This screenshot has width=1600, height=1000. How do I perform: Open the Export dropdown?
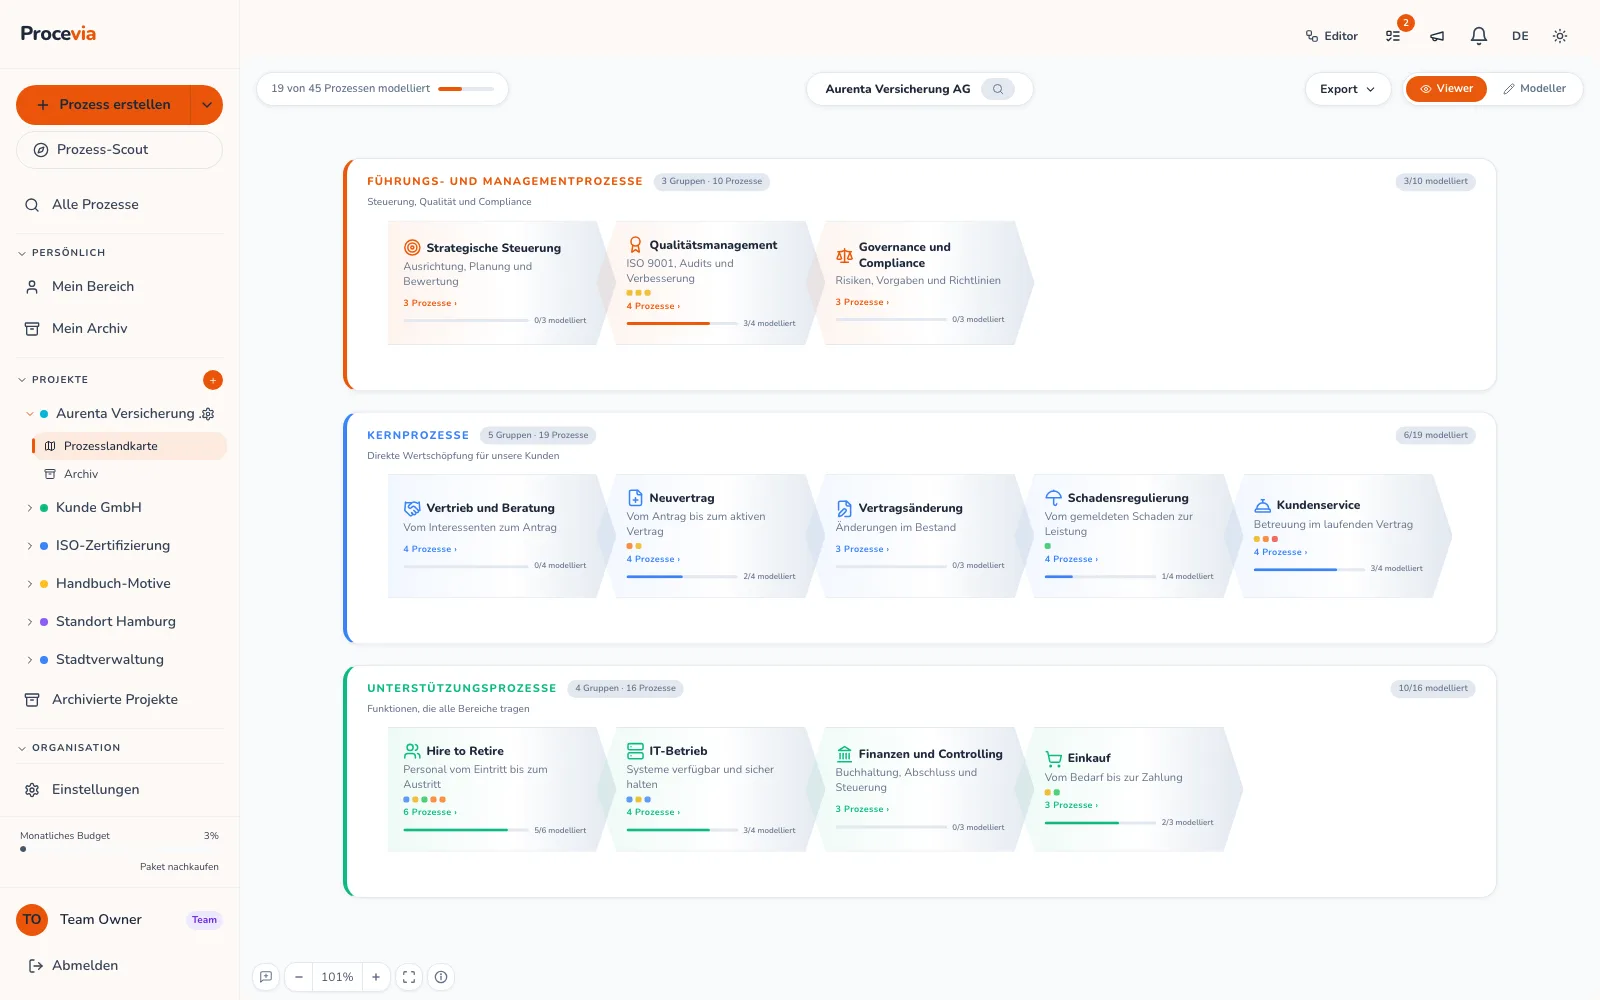coord(1347,89)
